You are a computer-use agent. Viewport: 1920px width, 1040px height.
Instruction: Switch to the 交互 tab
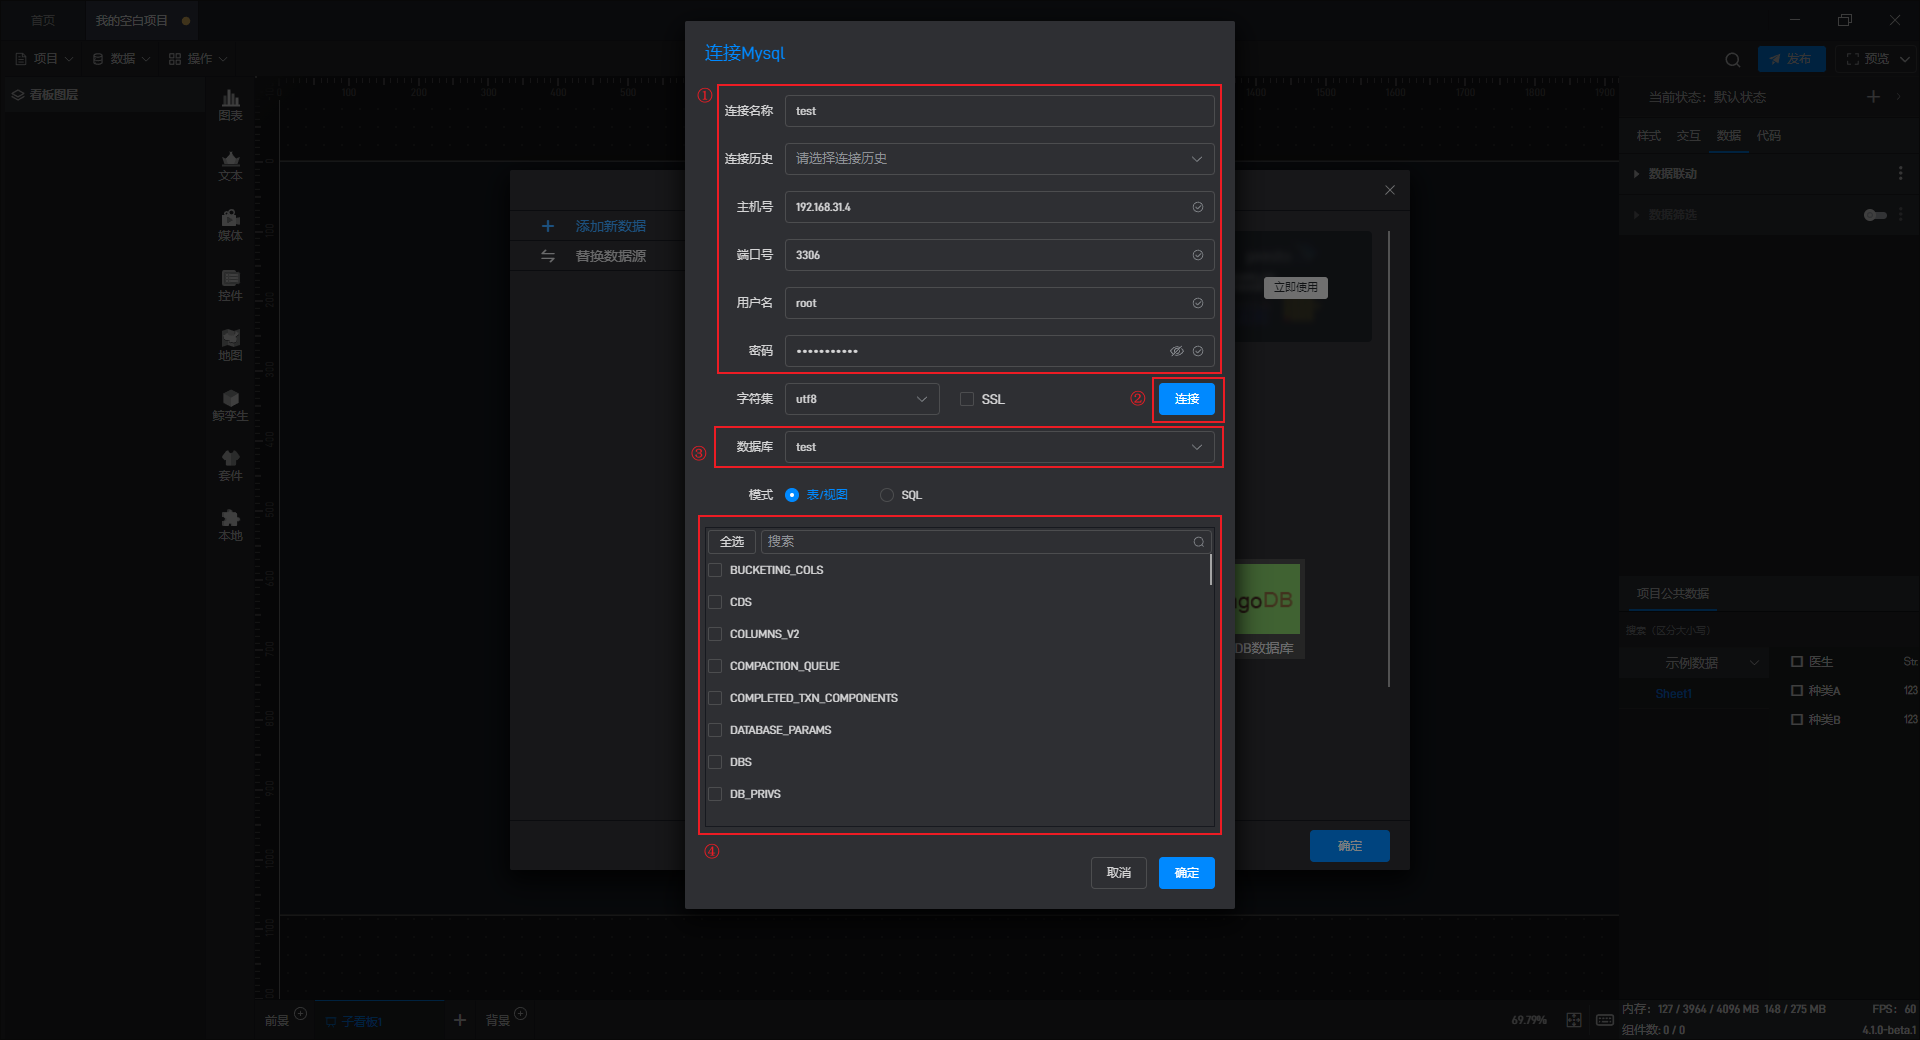[x=1688, y=136]
